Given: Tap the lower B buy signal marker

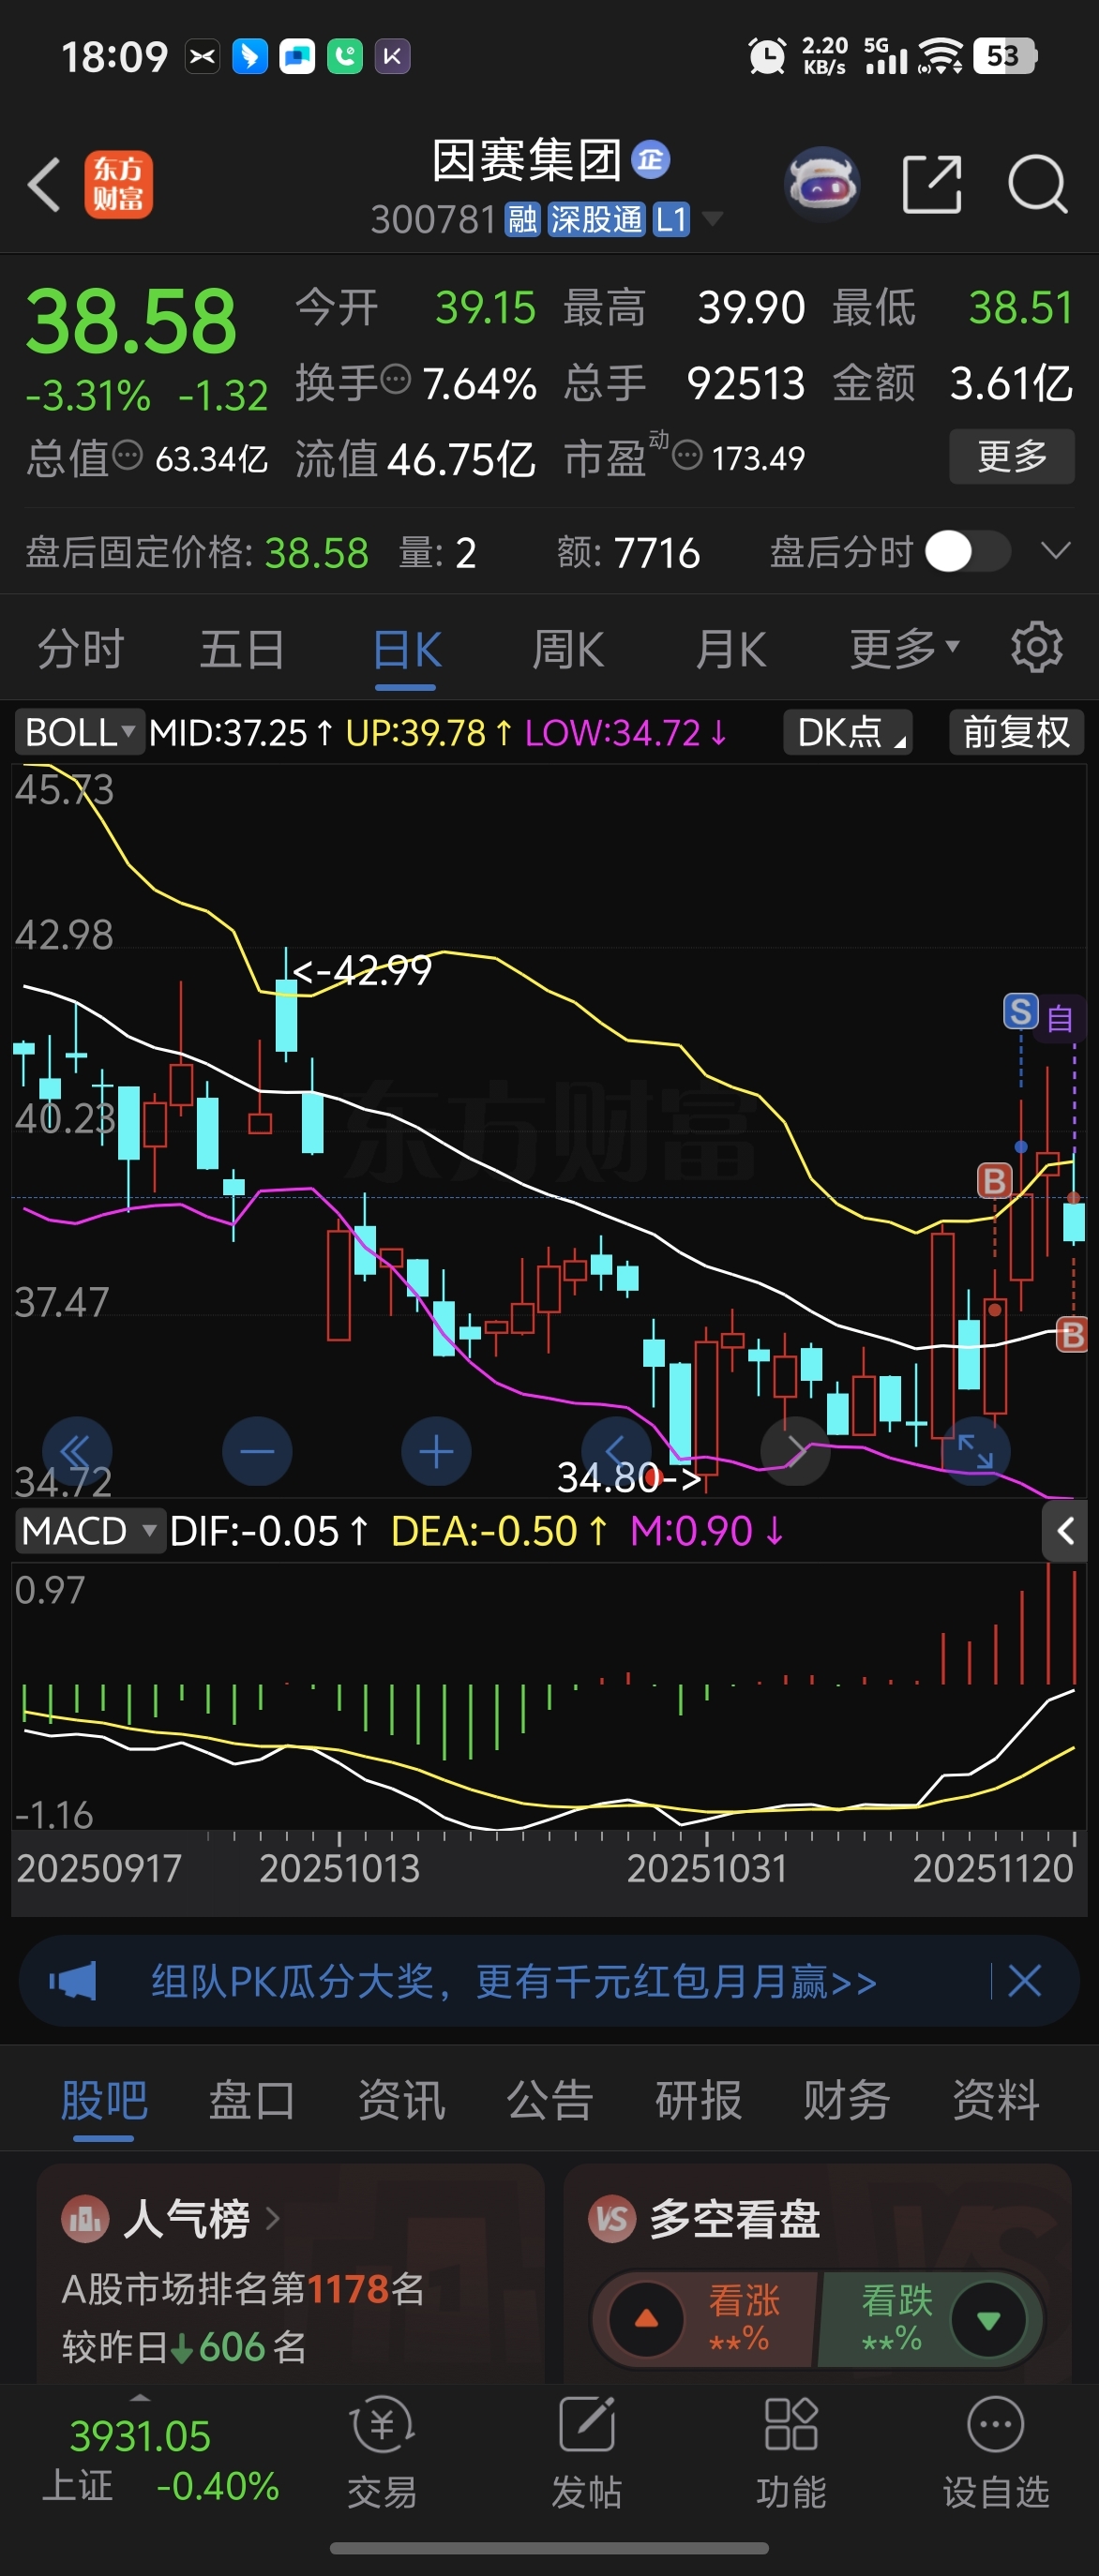Looking at the screenshot, I should [1072, 1334].
